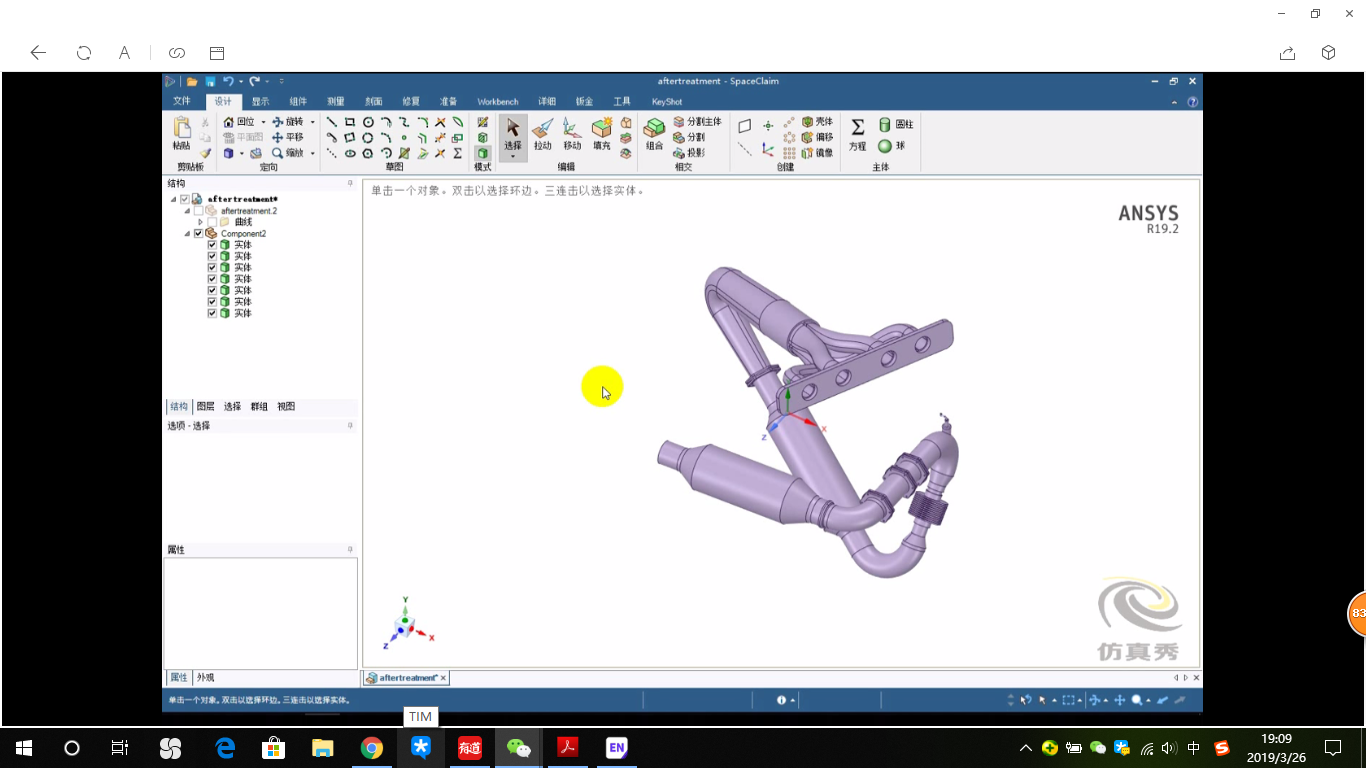This screenshot has height=768, width=1366.
Task: Open the 旋转 (Spin) dropdown arrow
Action: coord(313,122)
